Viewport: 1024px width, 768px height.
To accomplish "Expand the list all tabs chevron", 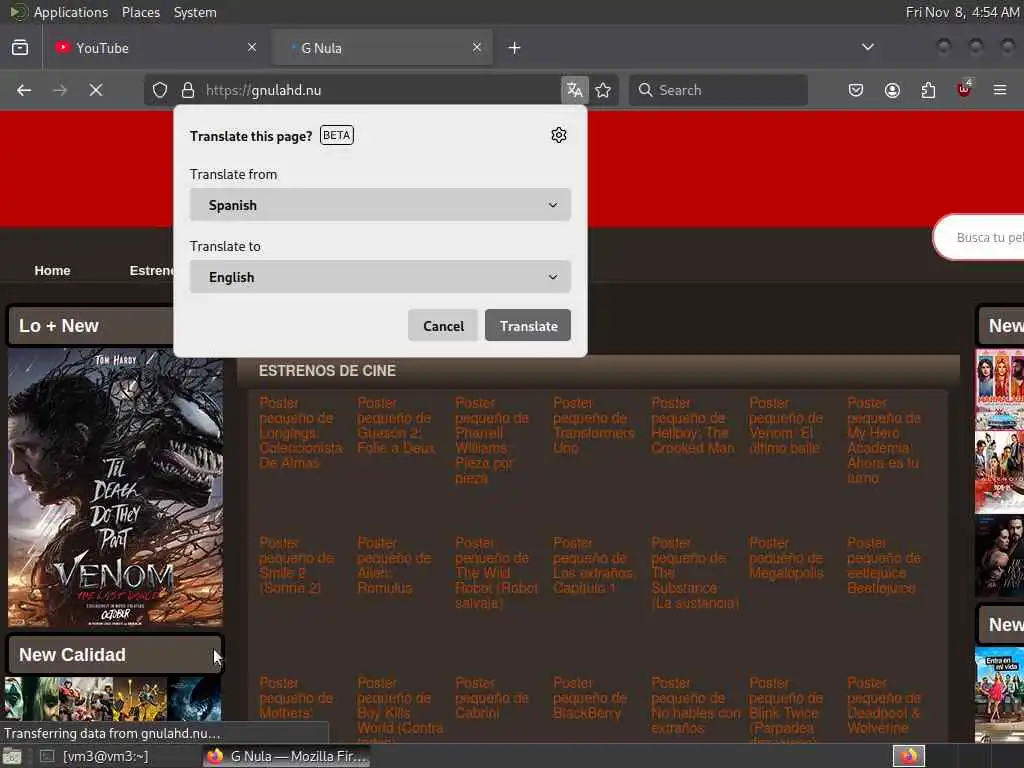I will [x=868, y=47].
